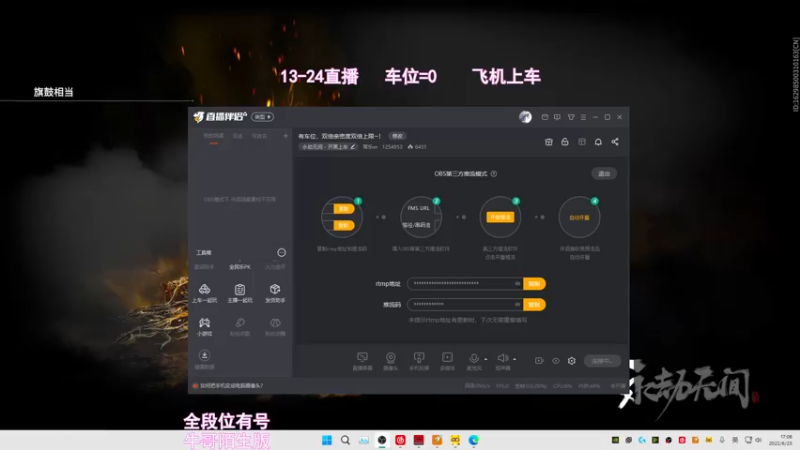Open the dimmed crown tool in toolbox
The width and height of the screenshot is (800, 450).
275,327
